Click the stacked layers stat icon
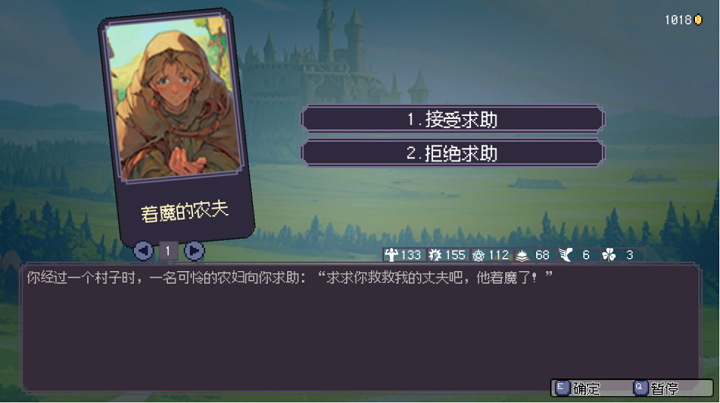Image resolution: width=720 pixels, height=403 pixels. 522,255
